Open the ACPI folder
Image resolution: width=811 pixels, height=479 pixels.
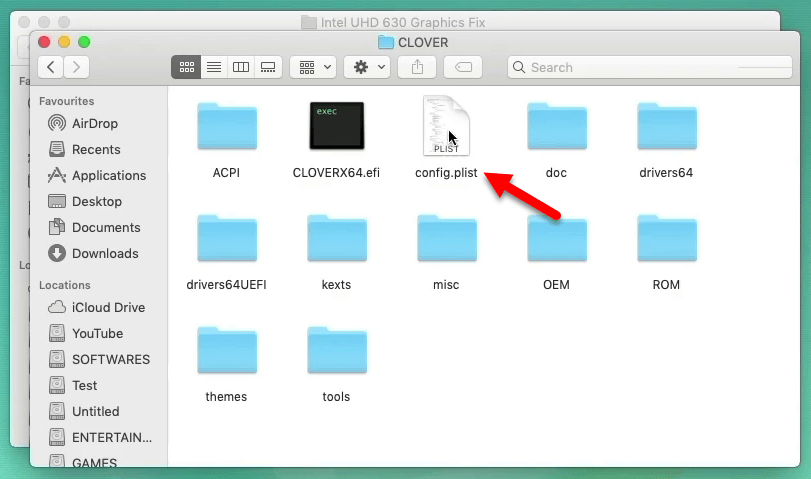227,126
